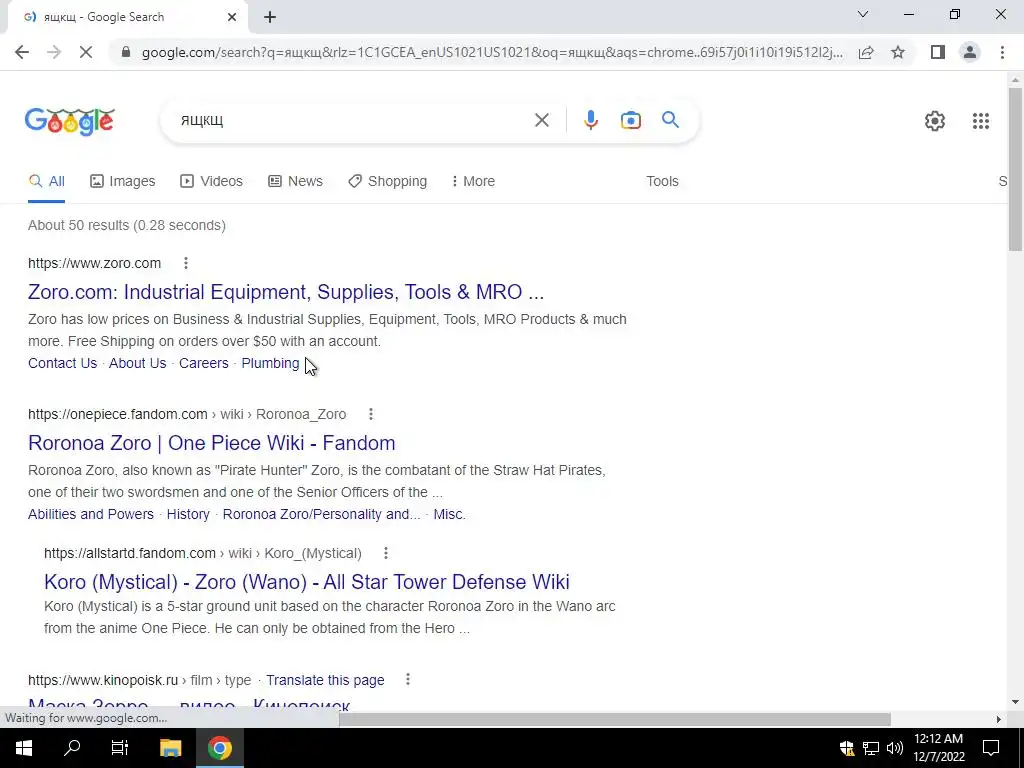1024x768 pixels.
Task: Click the Google holiday logo
Action: pyautogui.click(x=70, y=121)
